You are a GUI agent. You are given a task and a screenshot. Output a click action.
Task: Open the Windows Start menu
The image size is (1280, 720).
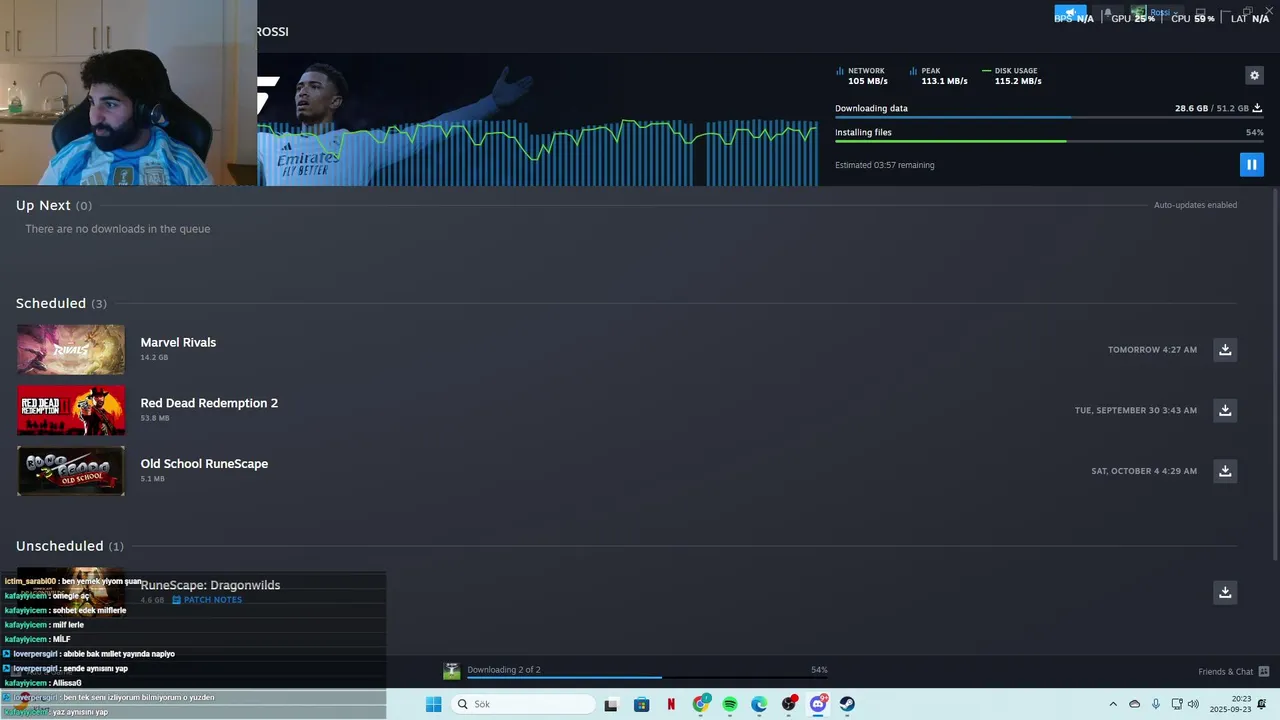coord(433,704)
